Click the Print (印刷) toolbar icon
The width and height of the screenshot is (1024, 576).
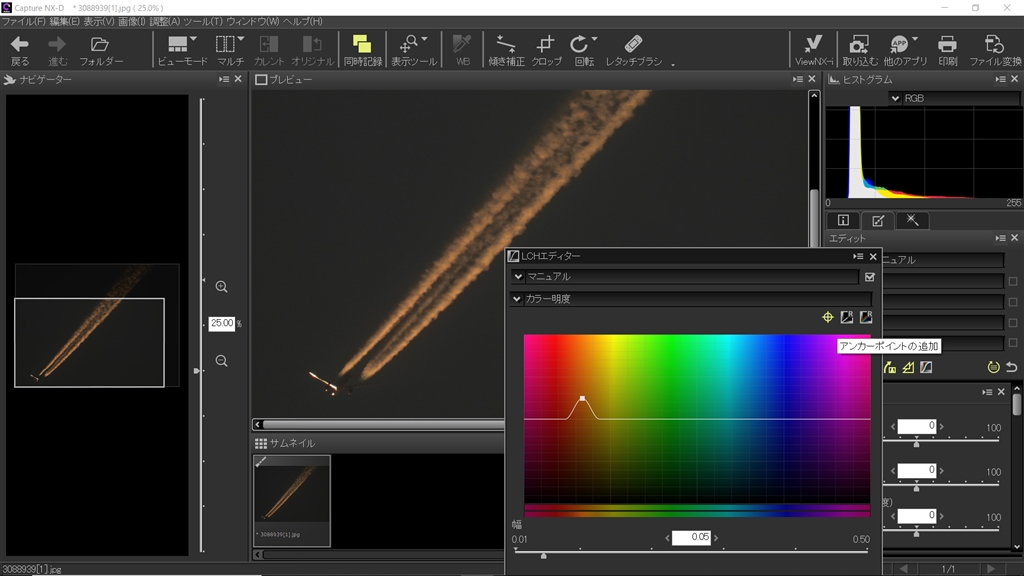pyautogui.click(x=947, y=49)
